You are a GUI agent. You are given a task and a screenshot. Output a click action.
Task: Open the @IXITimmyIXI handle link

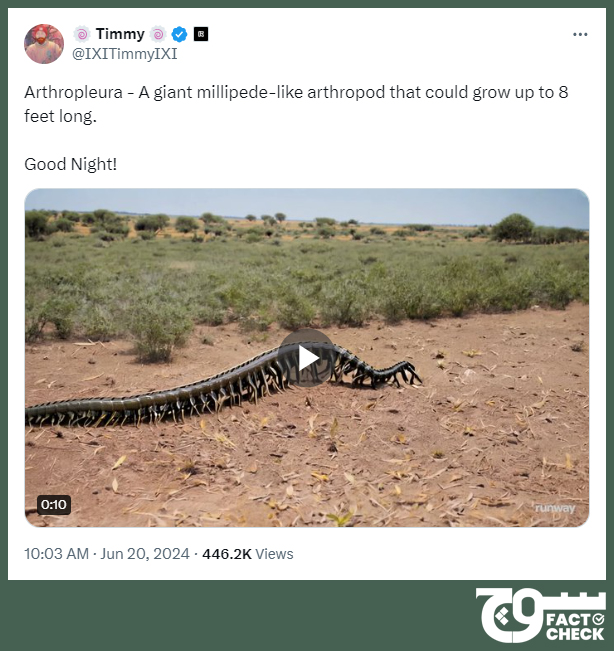coord(125,54)
